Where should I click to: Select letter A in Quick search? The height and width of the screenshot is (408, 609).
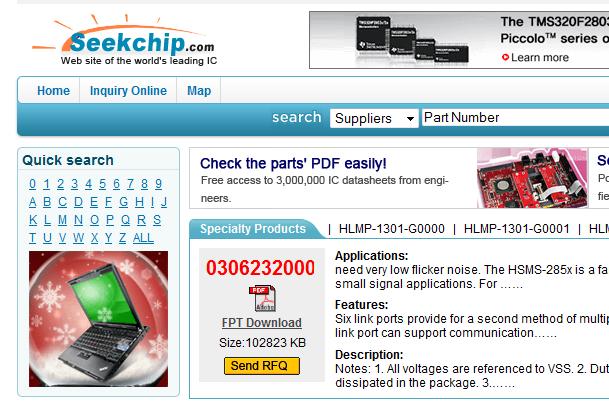coord(33,202)
